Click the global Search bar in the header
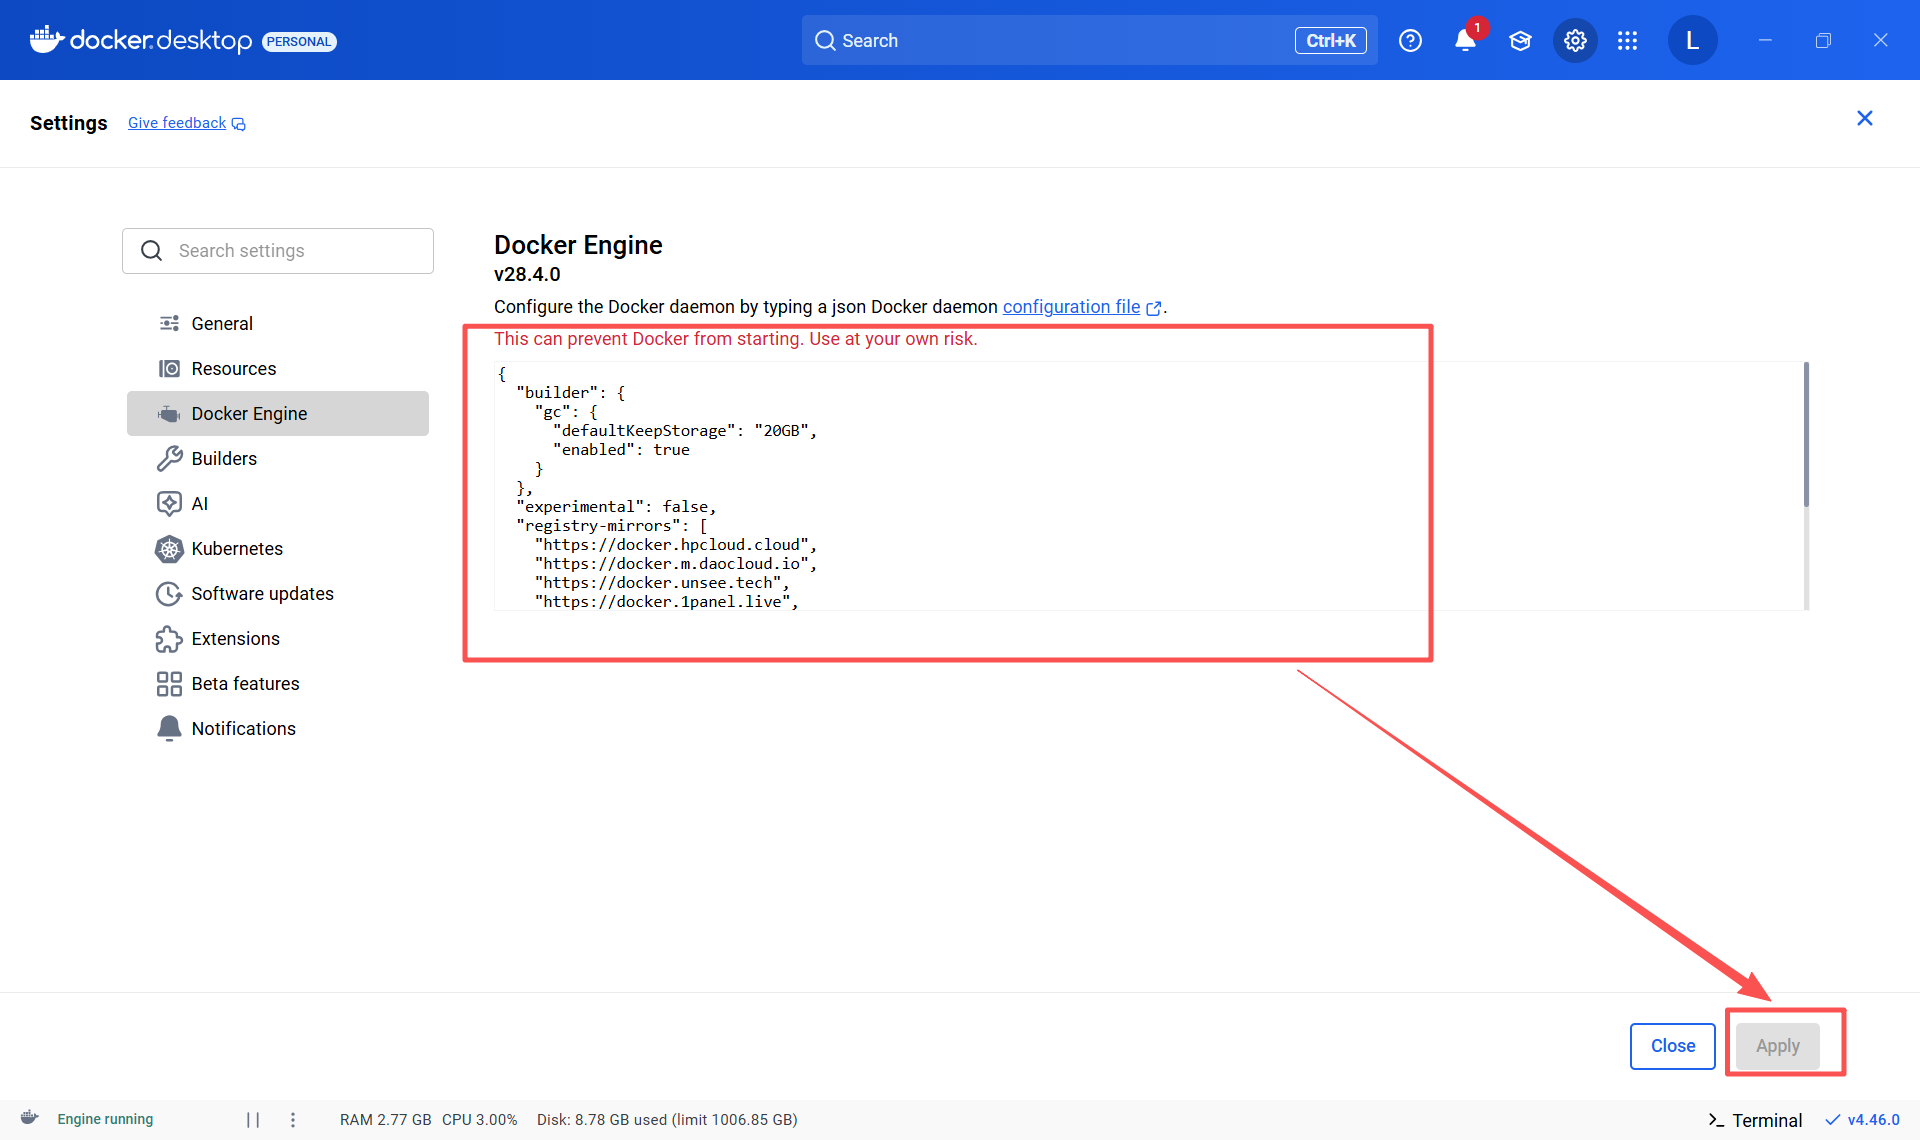The width and height of the screenshot is (1920, 1140). click(1089, 40)
